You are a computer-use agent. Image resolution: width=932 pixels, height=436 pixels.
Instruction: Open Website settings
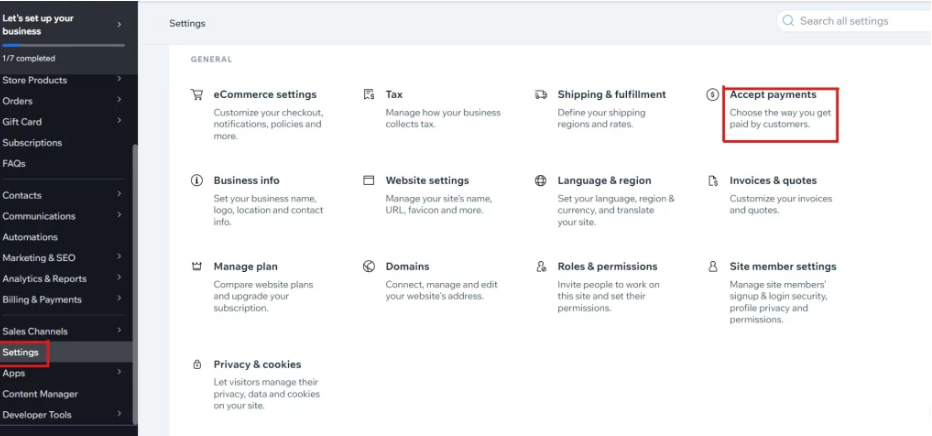click(427, 181)
